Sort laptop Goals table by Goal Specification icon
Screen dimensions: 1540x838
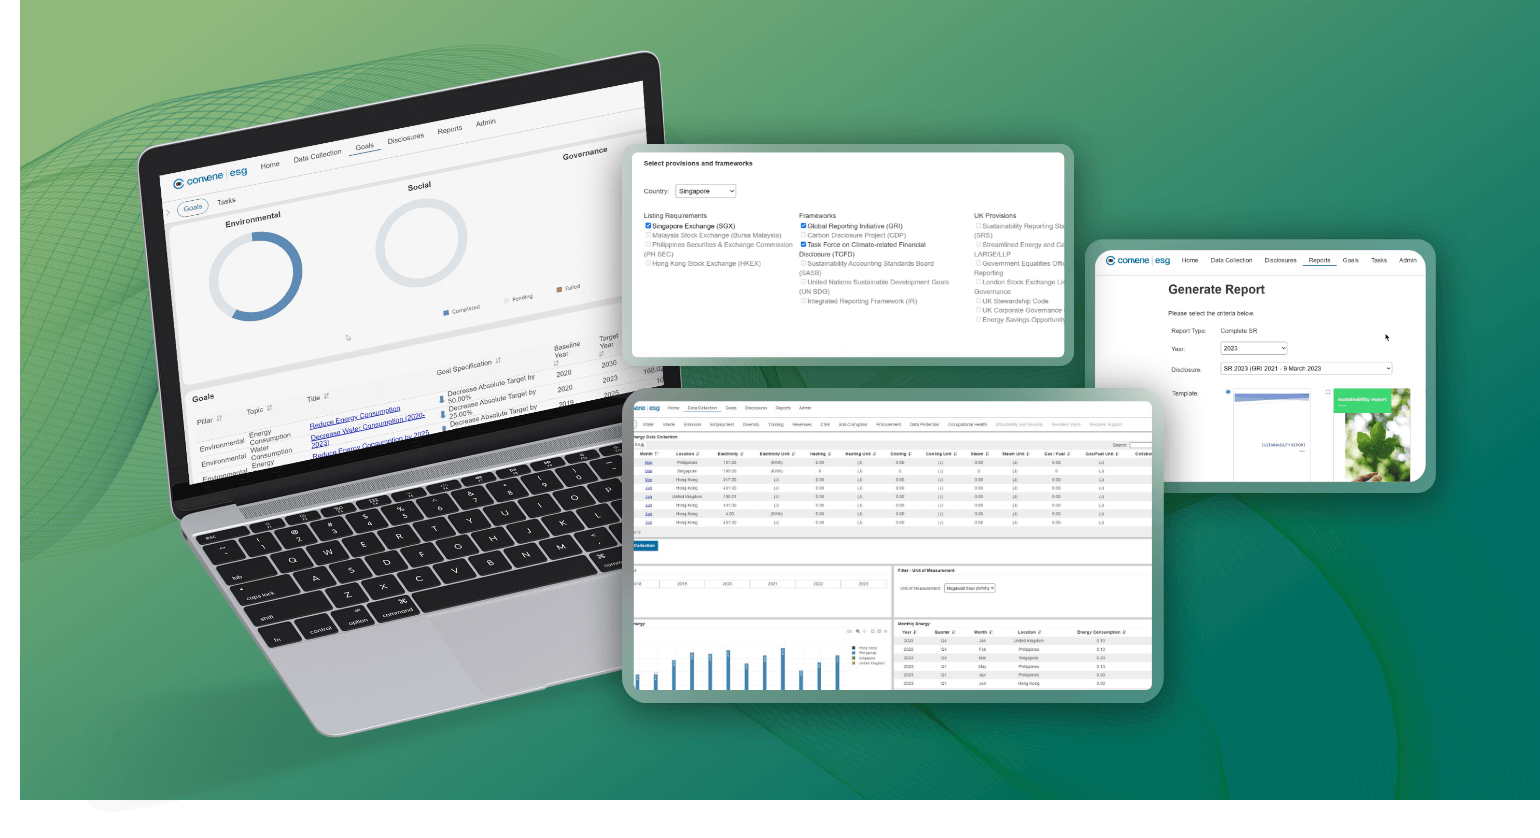(x=498, y=360)
